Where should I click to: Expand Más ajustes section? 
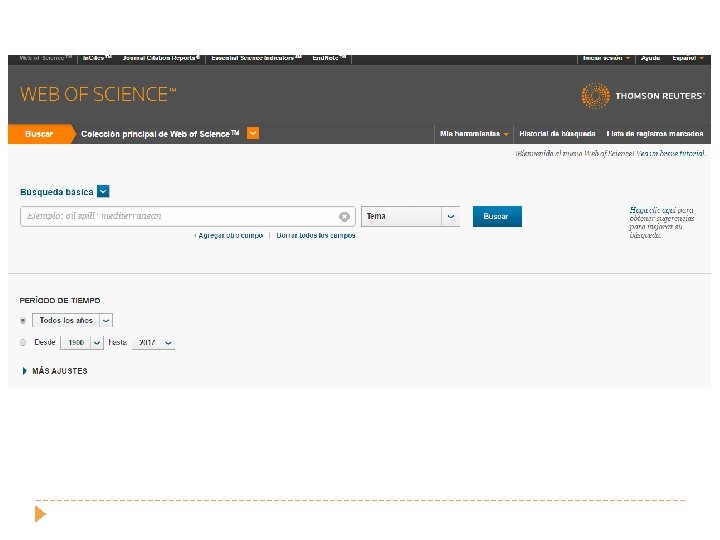coord(55,371)
